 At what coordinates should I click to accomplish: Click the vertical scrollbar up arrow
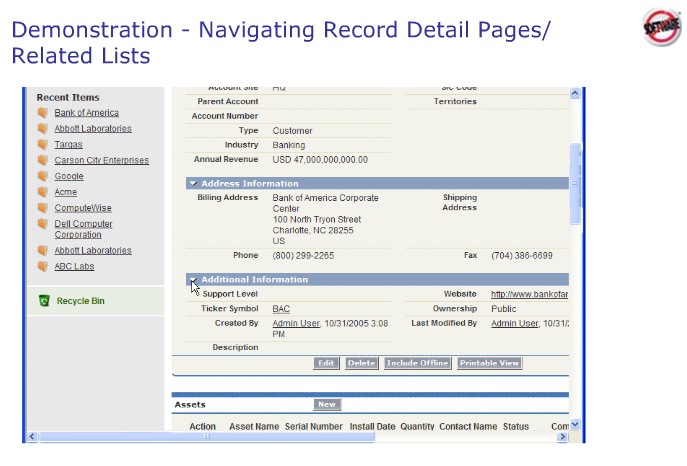[x=575, y=94]
